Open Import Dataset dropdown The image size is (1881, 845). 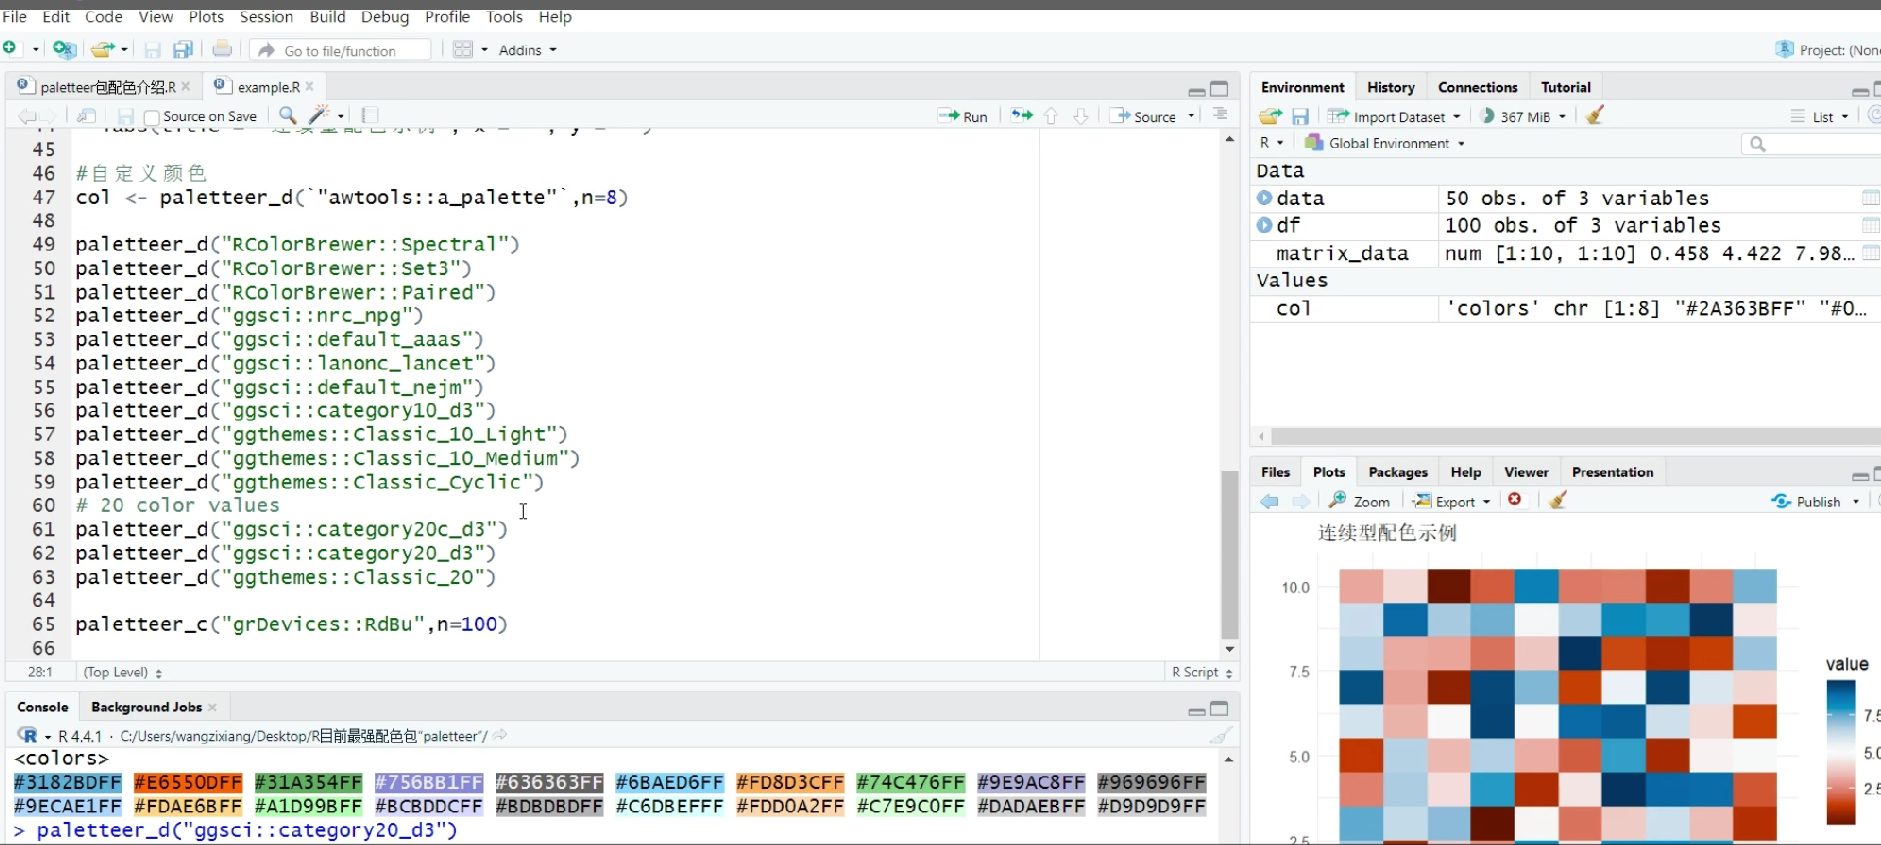pos(1394,116)
